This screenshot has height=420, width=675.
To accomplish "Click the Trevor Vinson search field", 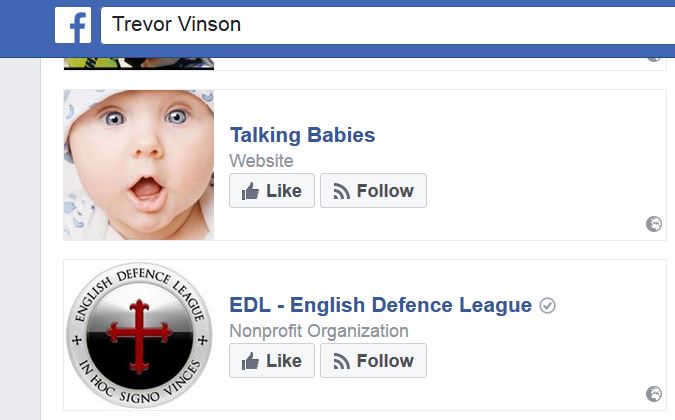I will (x=387, y=25).
